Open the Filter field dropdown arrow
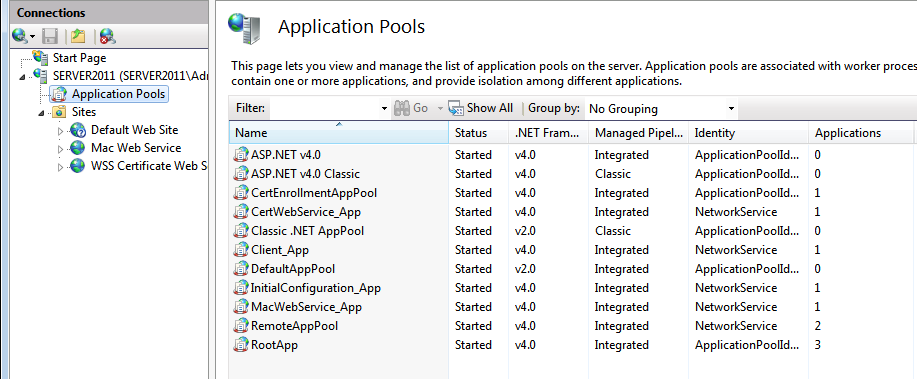The height and width of the screenshot is (379, 917). (384, 109)
